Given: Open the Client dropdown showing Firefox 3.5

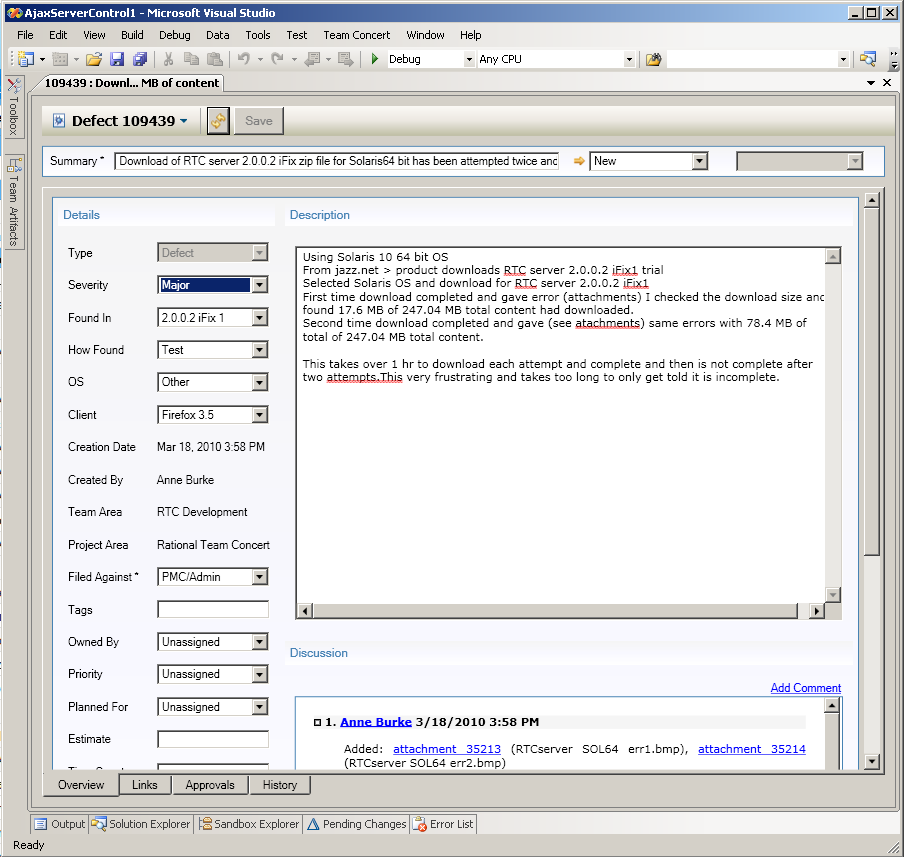Looking at the screenshot, I should click(259, 415).
